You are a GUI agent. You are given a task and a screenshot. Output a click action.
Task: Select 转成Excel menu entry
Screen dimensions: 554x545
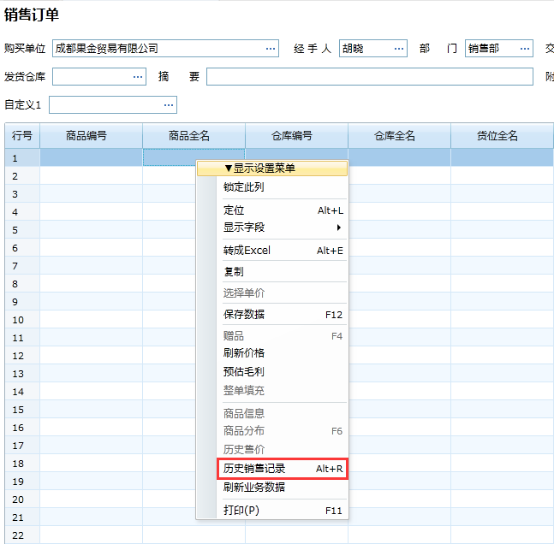point(283,250)
